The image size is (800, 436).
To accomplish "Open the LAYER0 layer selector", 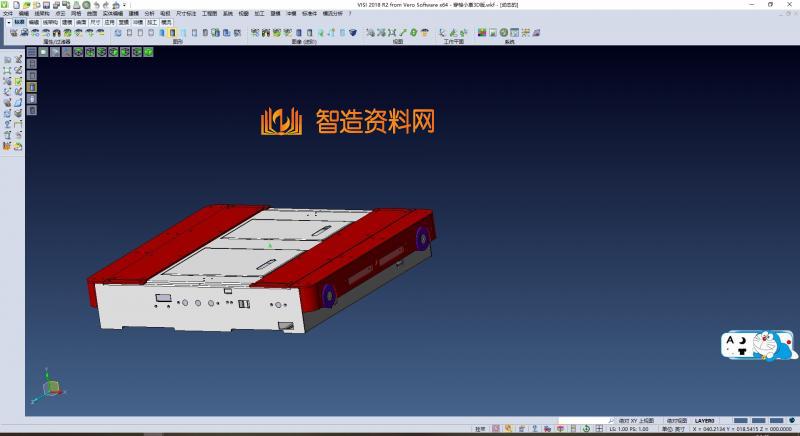I will (x=705, y=421).
